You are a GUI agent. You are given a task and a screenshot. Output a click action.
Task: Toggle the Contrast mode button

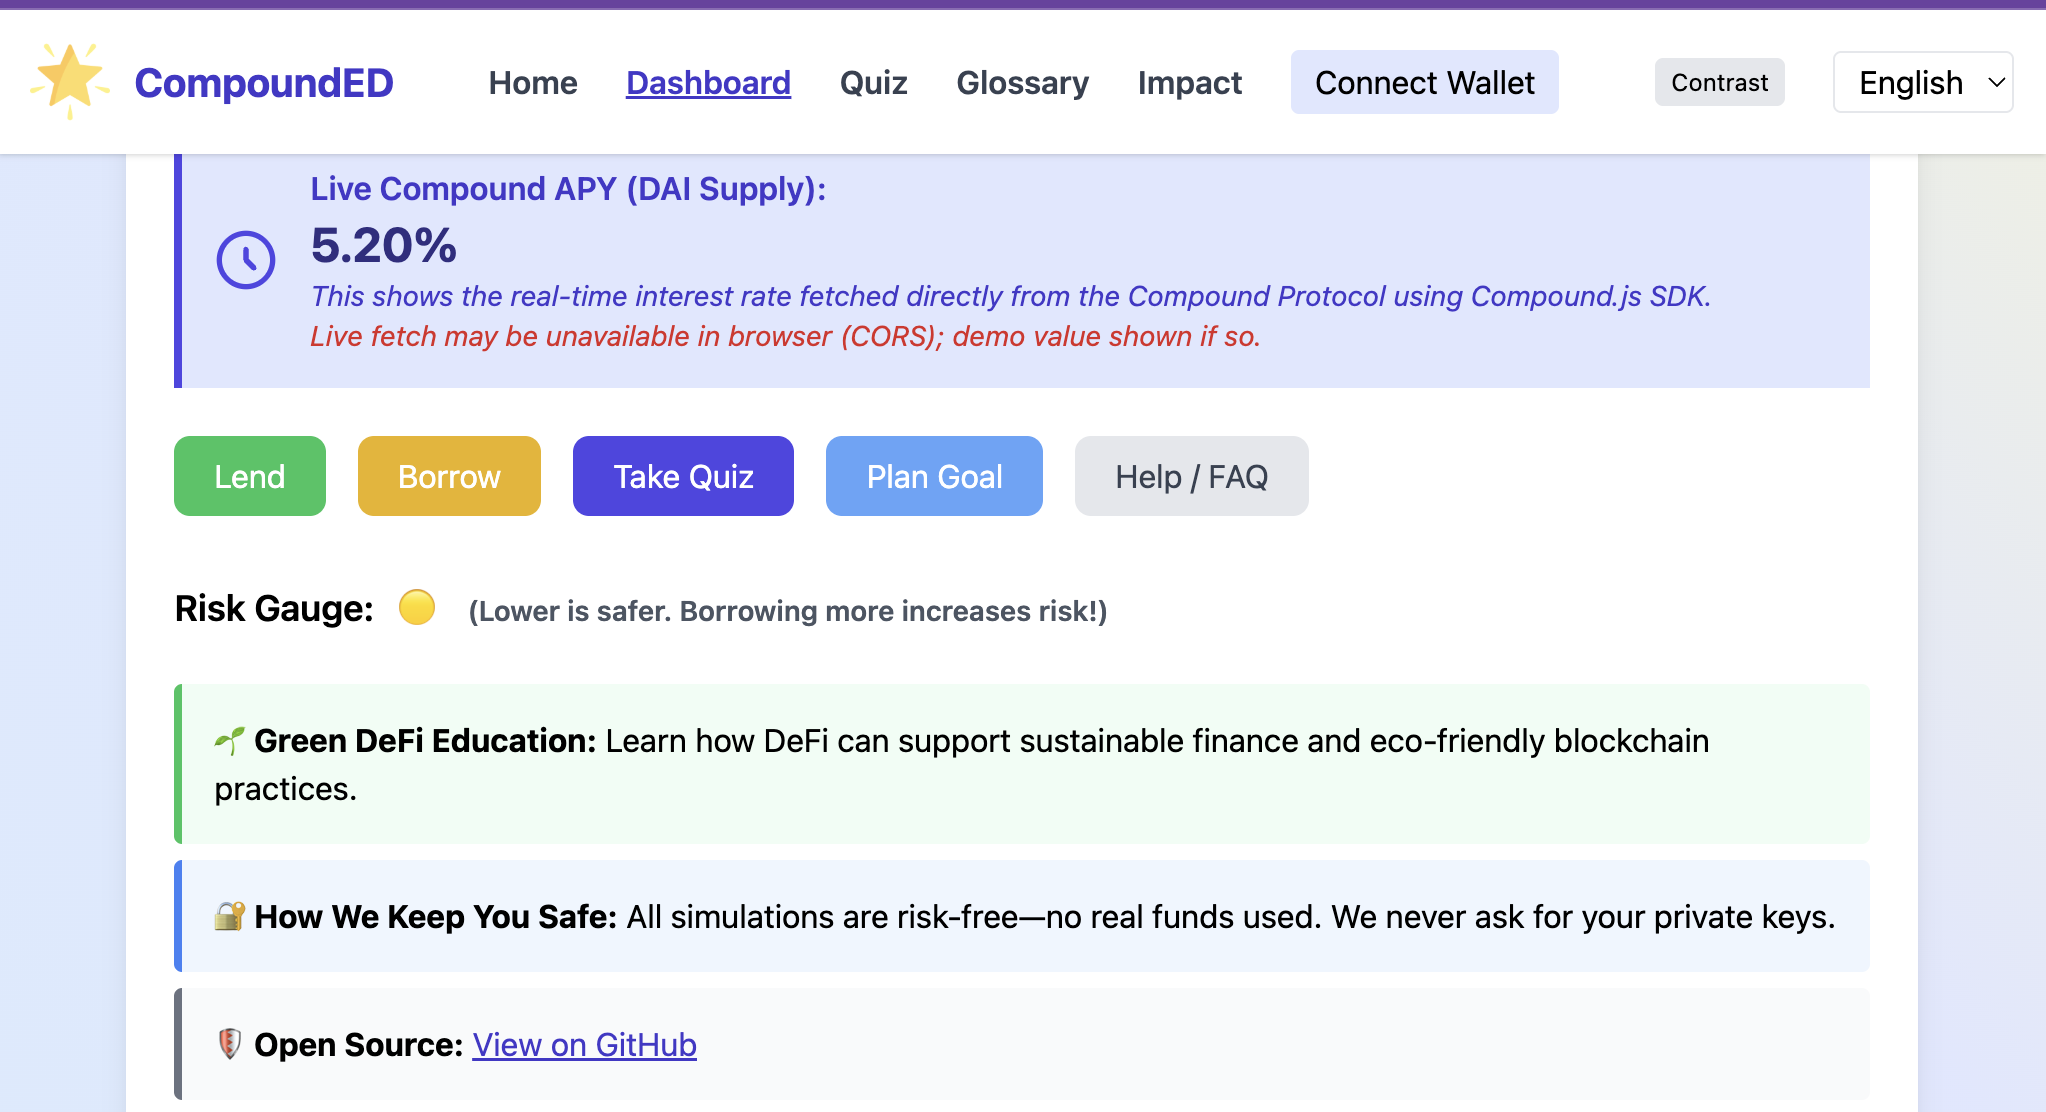(1719, 82)
